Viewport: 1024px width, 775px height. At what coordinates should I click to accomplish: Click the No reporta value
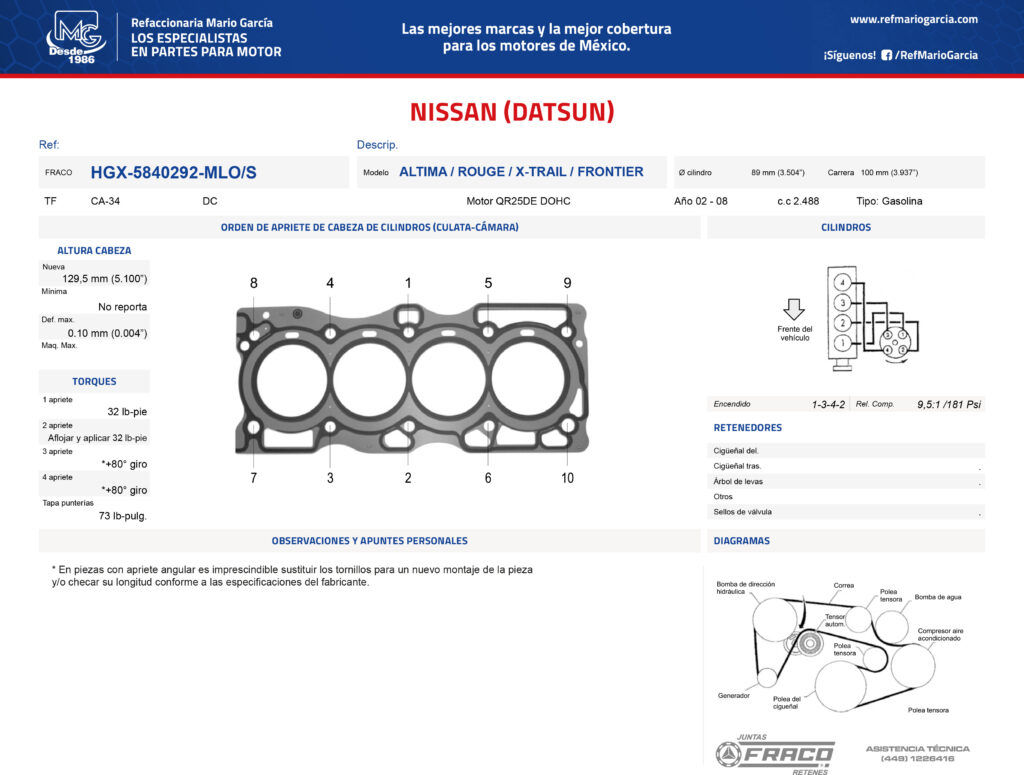pyautogui.click(x=122, y=307)
